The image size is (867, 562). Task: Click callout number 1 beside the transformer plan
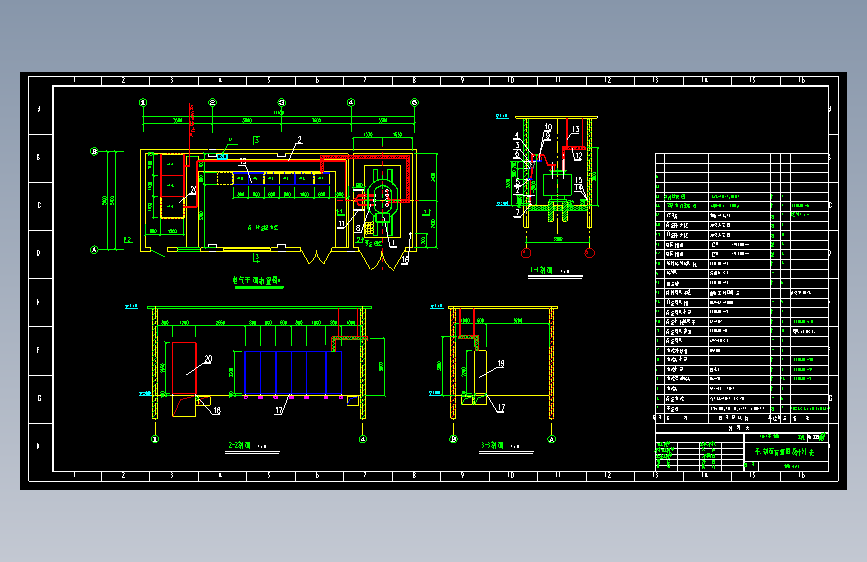coord(393,242)
